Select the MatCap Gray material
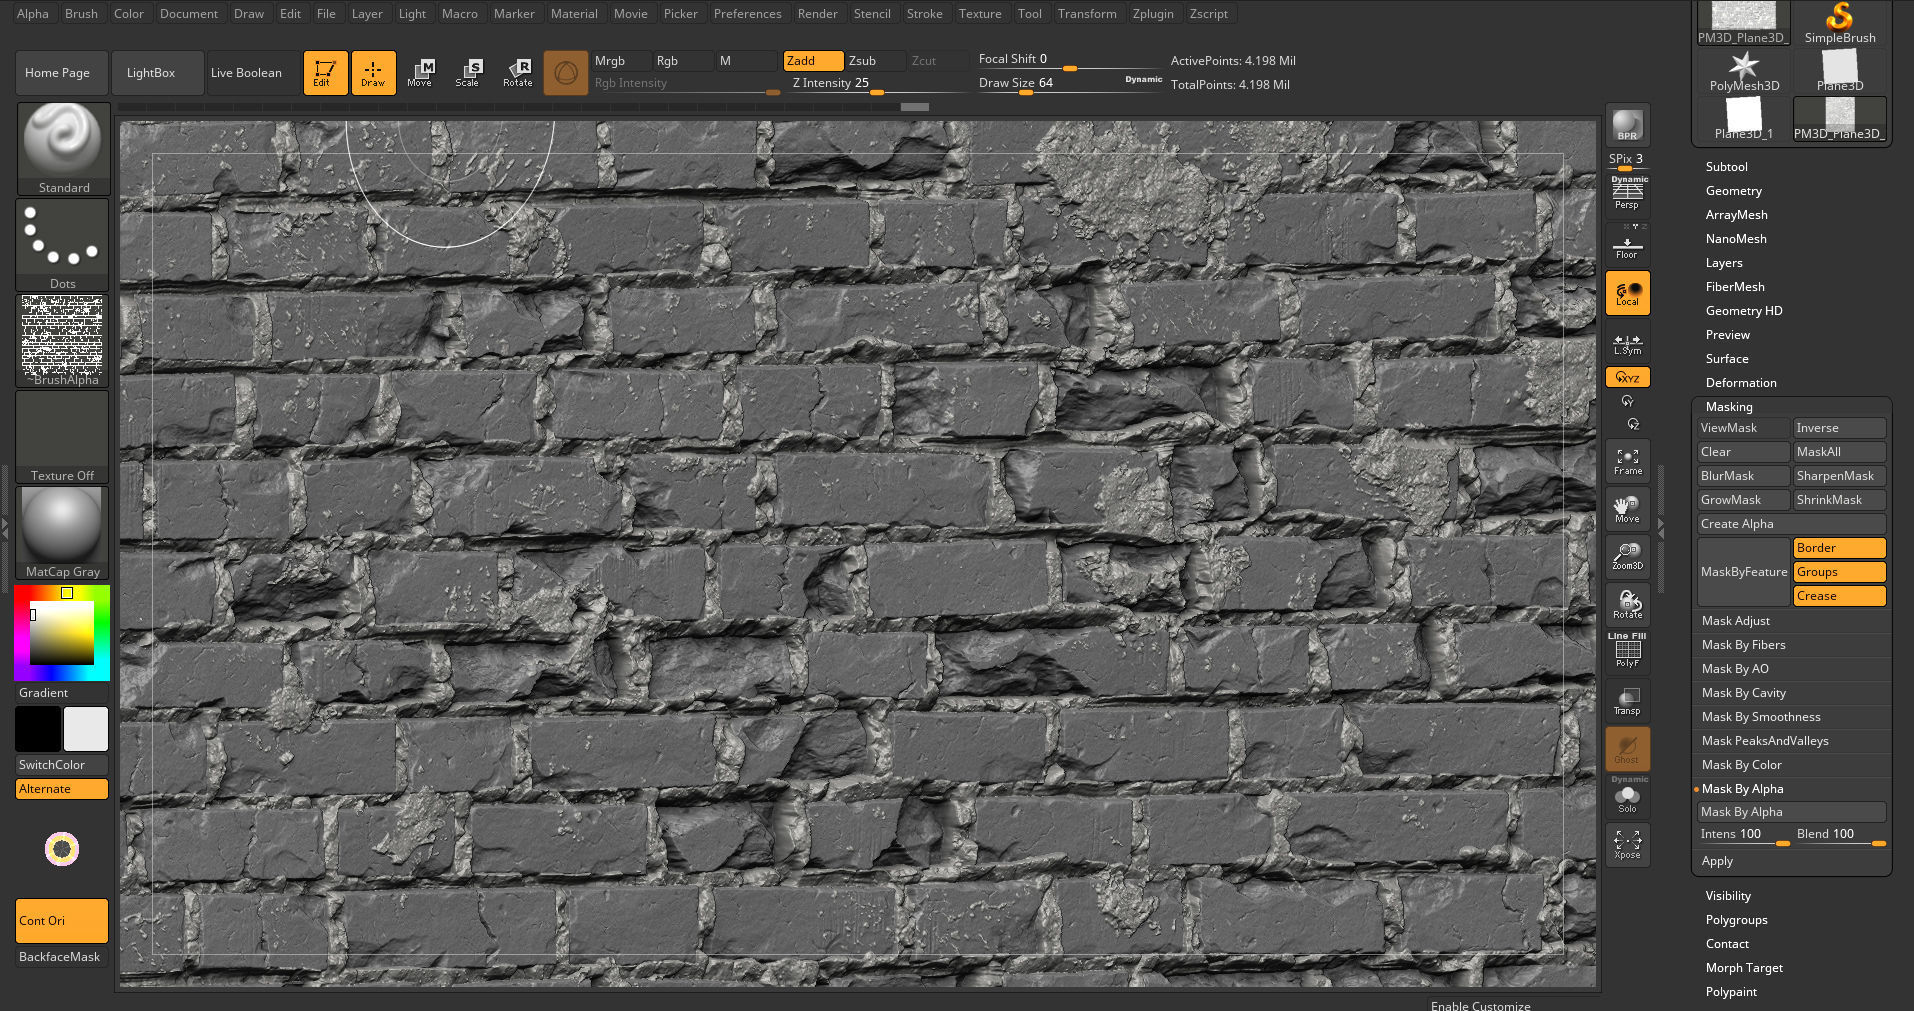Viewport: 1914px width, 1011px height. [x=60, y=527]
